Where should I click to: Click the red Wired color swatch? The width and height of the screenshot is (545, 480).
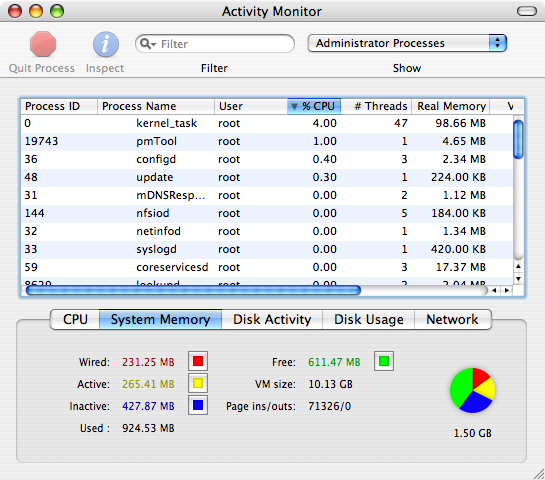pos(198,361)
